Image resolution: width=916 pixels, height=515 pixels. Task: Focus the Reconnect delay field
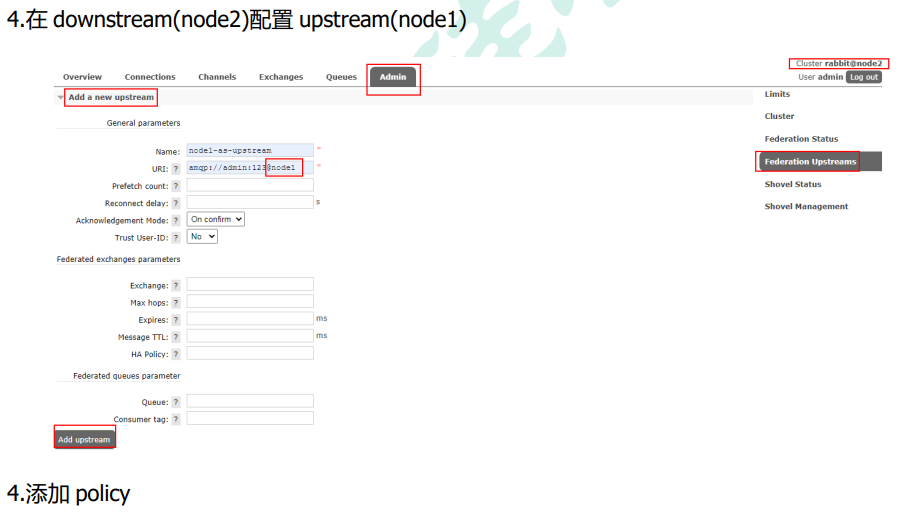[x=250, y=202]
